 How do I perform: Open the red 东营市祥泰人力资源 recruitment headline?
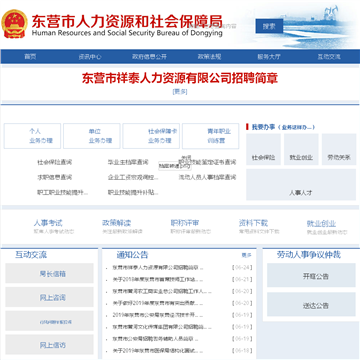pos(180,78)
